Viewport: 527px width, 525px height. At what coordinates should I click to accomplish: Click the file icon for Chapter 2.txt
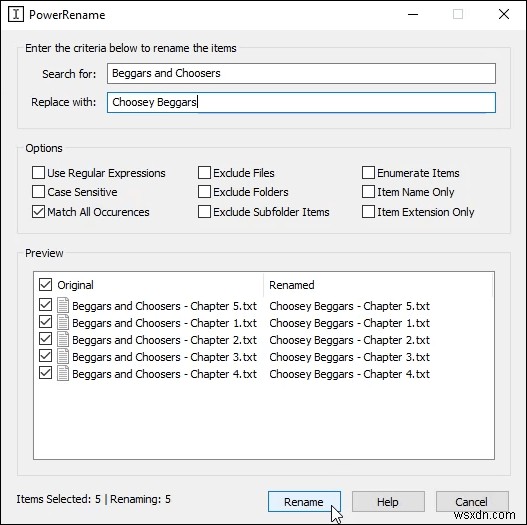click(63, 339)
